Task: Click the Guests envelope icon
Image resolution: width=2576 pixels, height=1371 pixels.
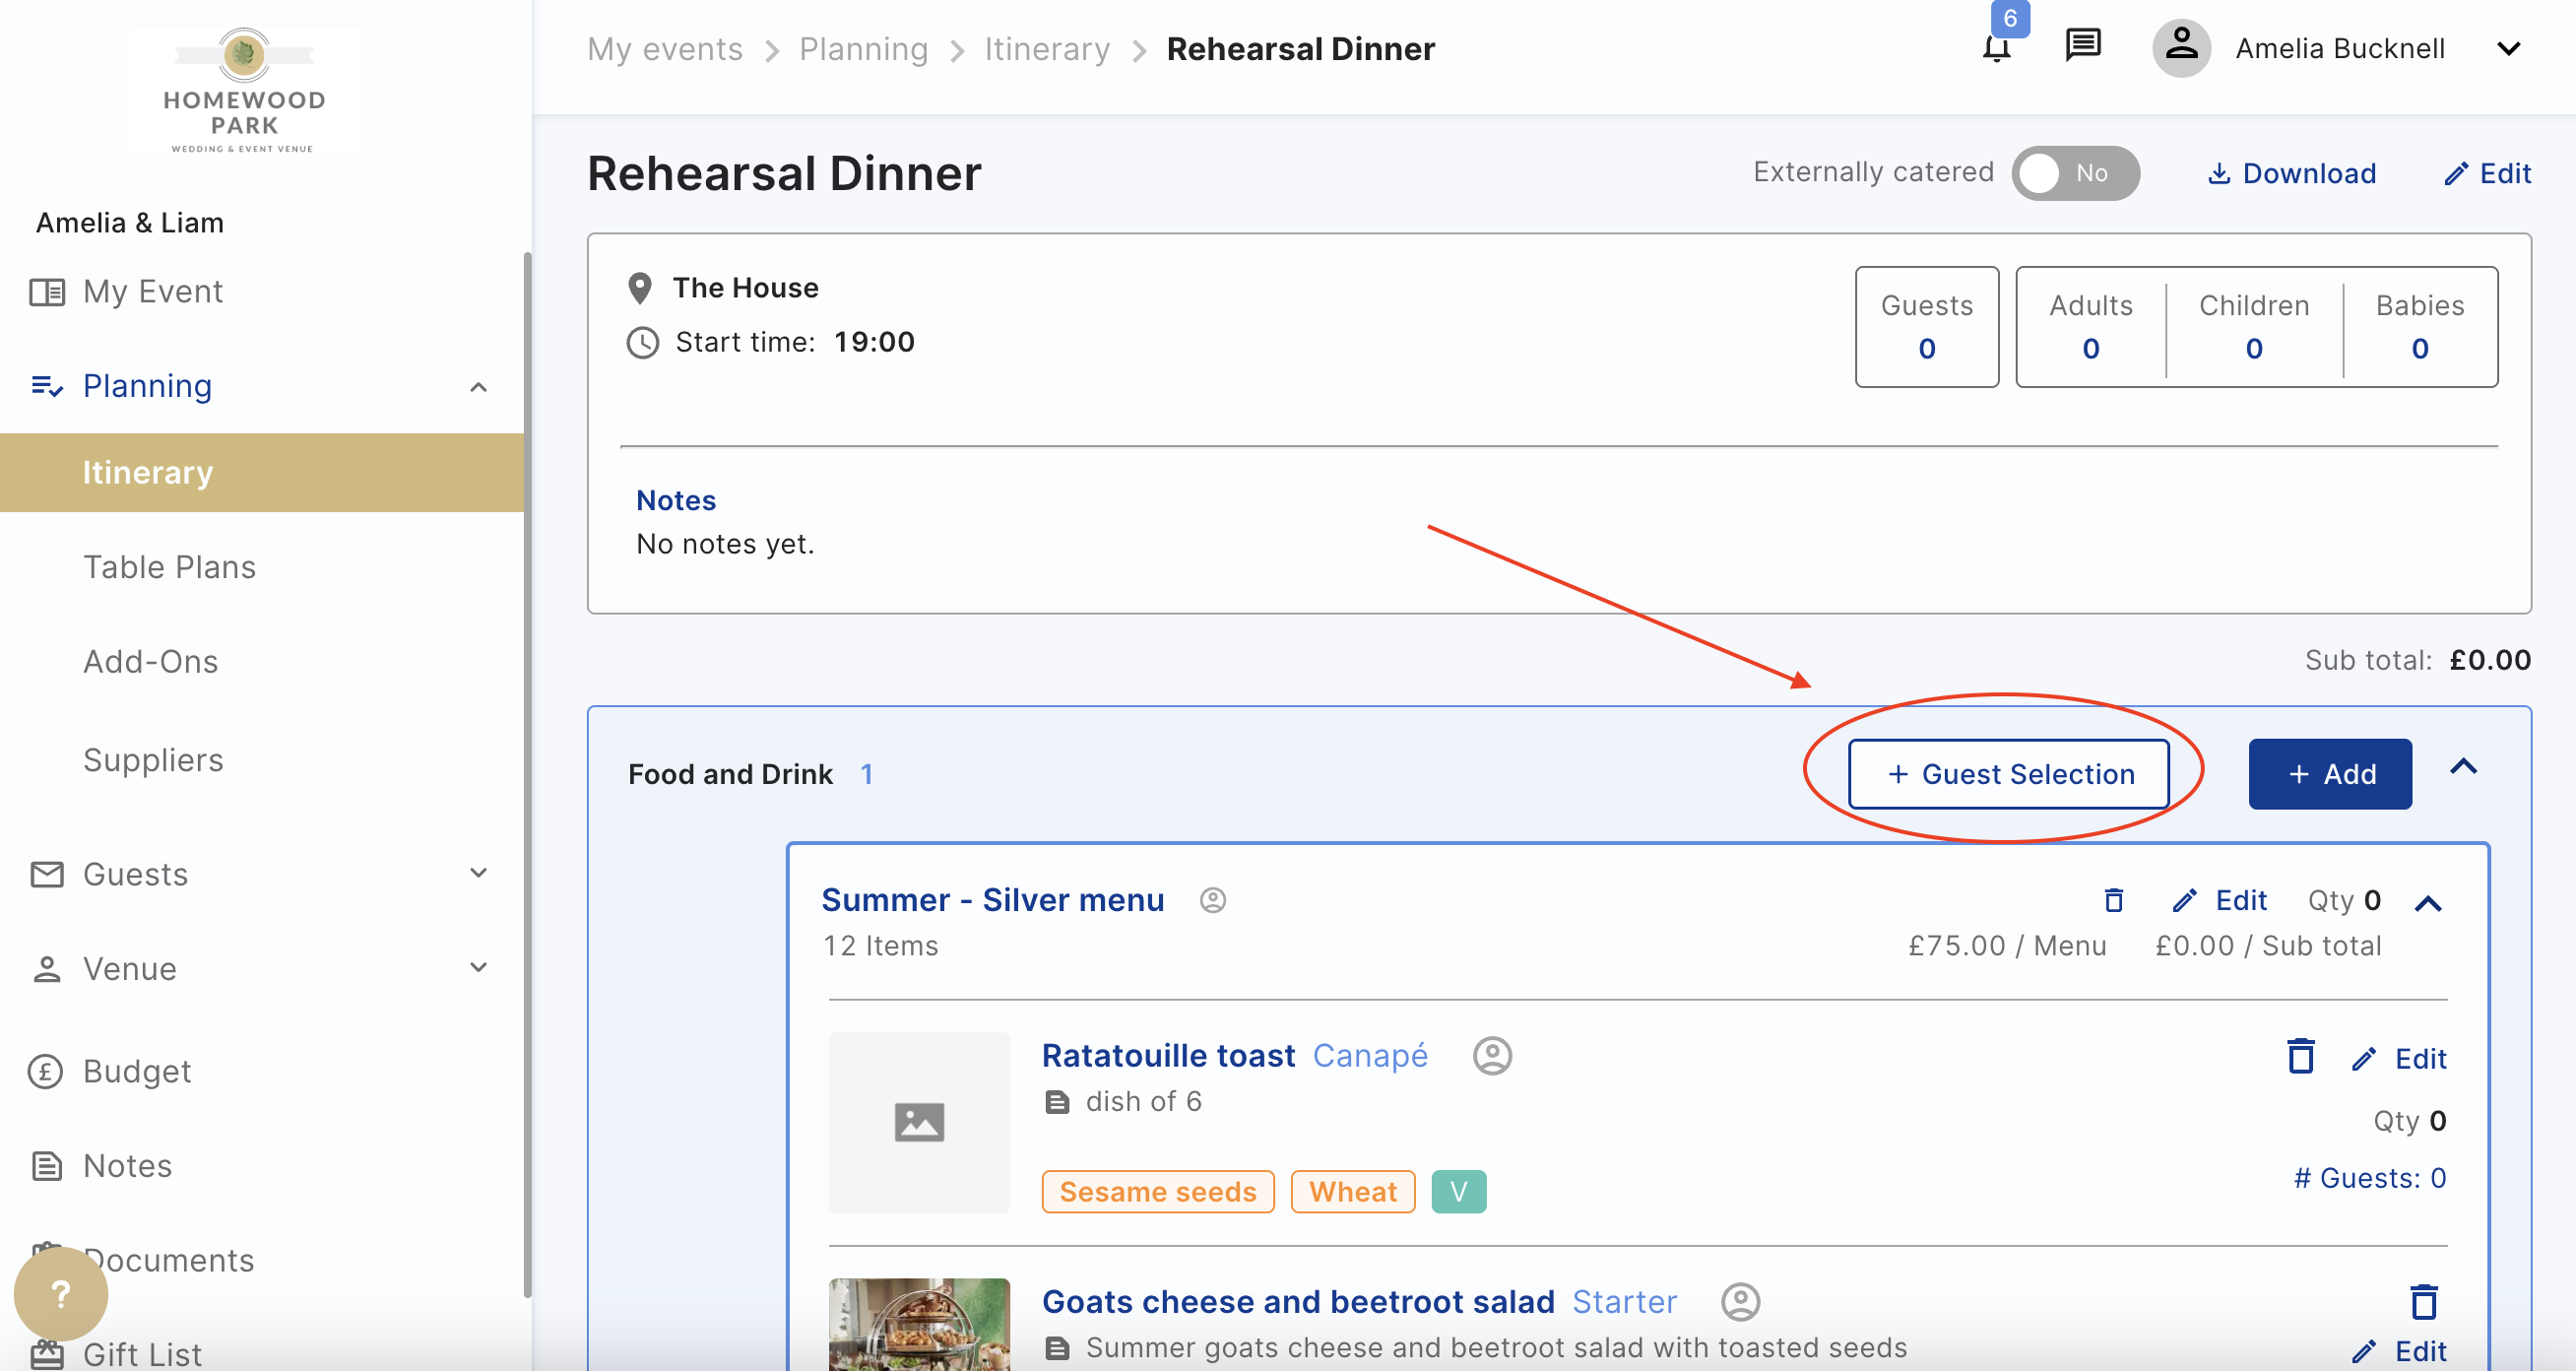Action: point(47,874)
